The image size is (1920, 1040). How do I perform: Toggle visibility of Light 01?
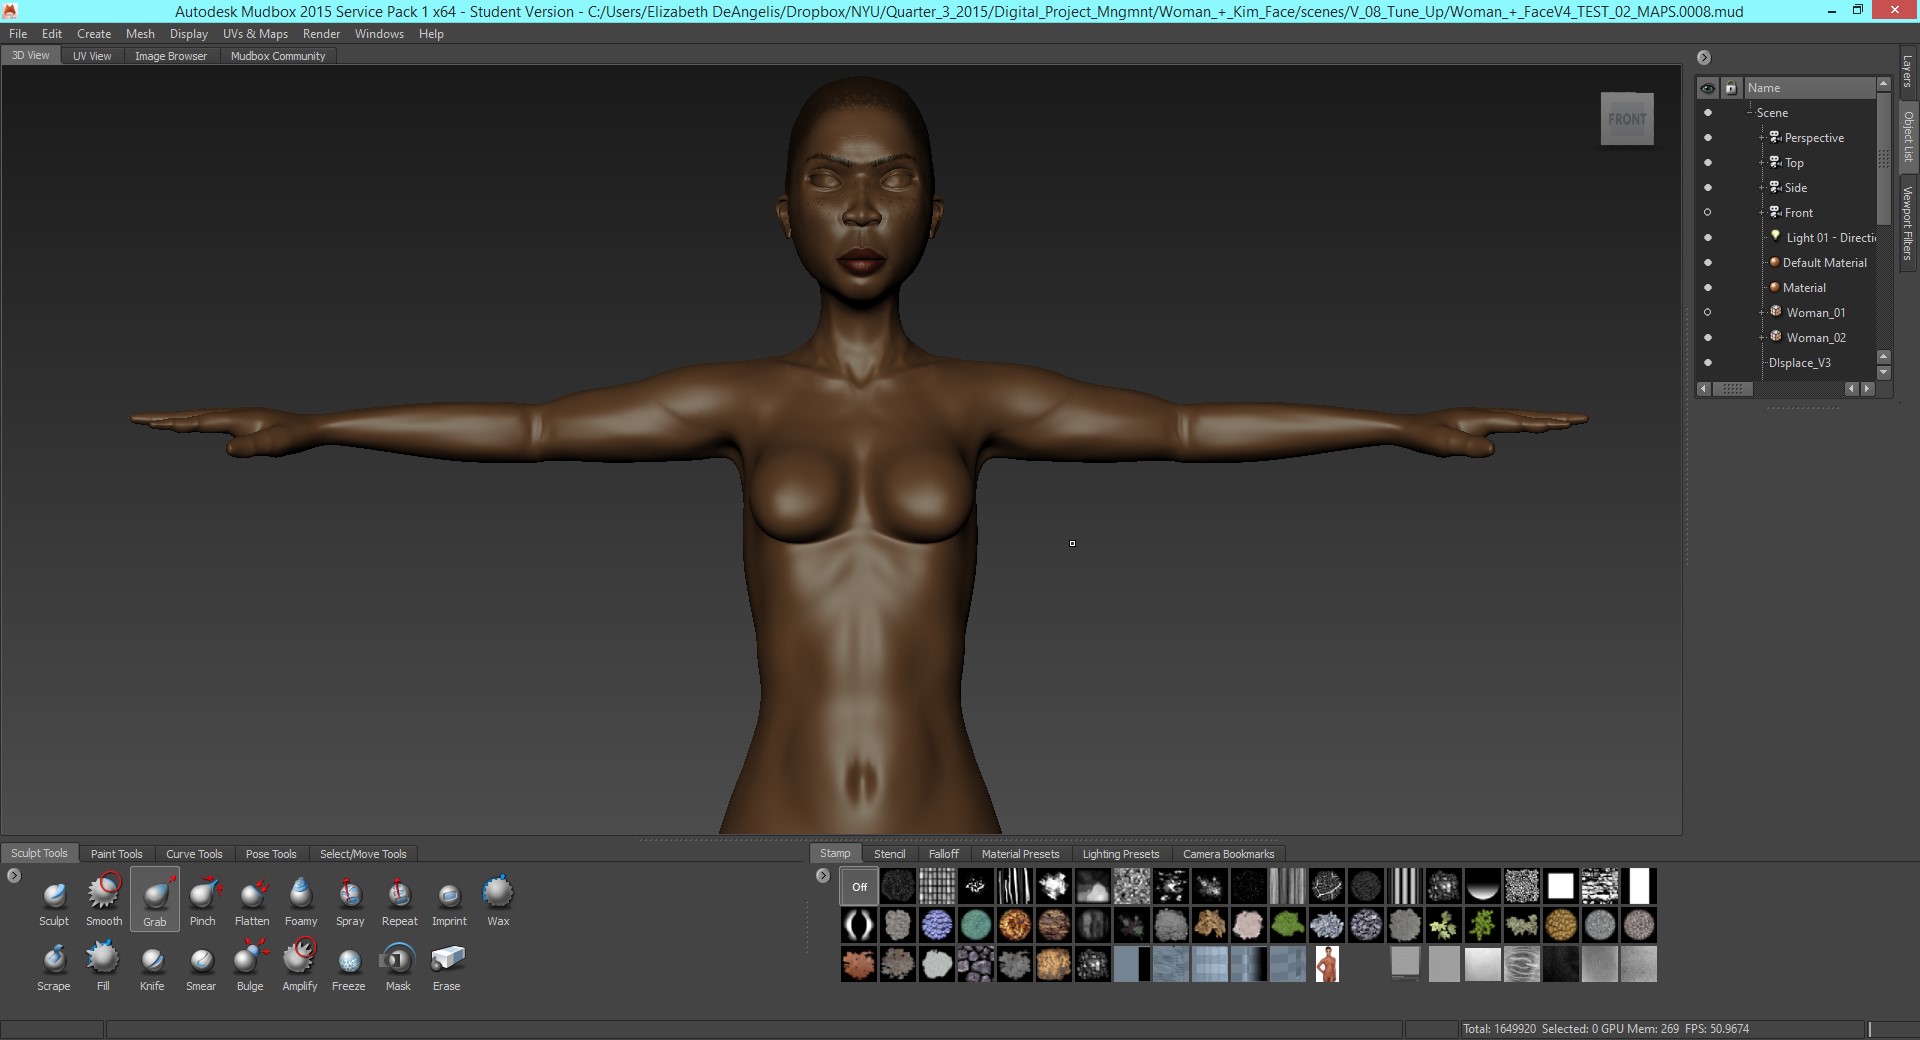pos(1707,238)
